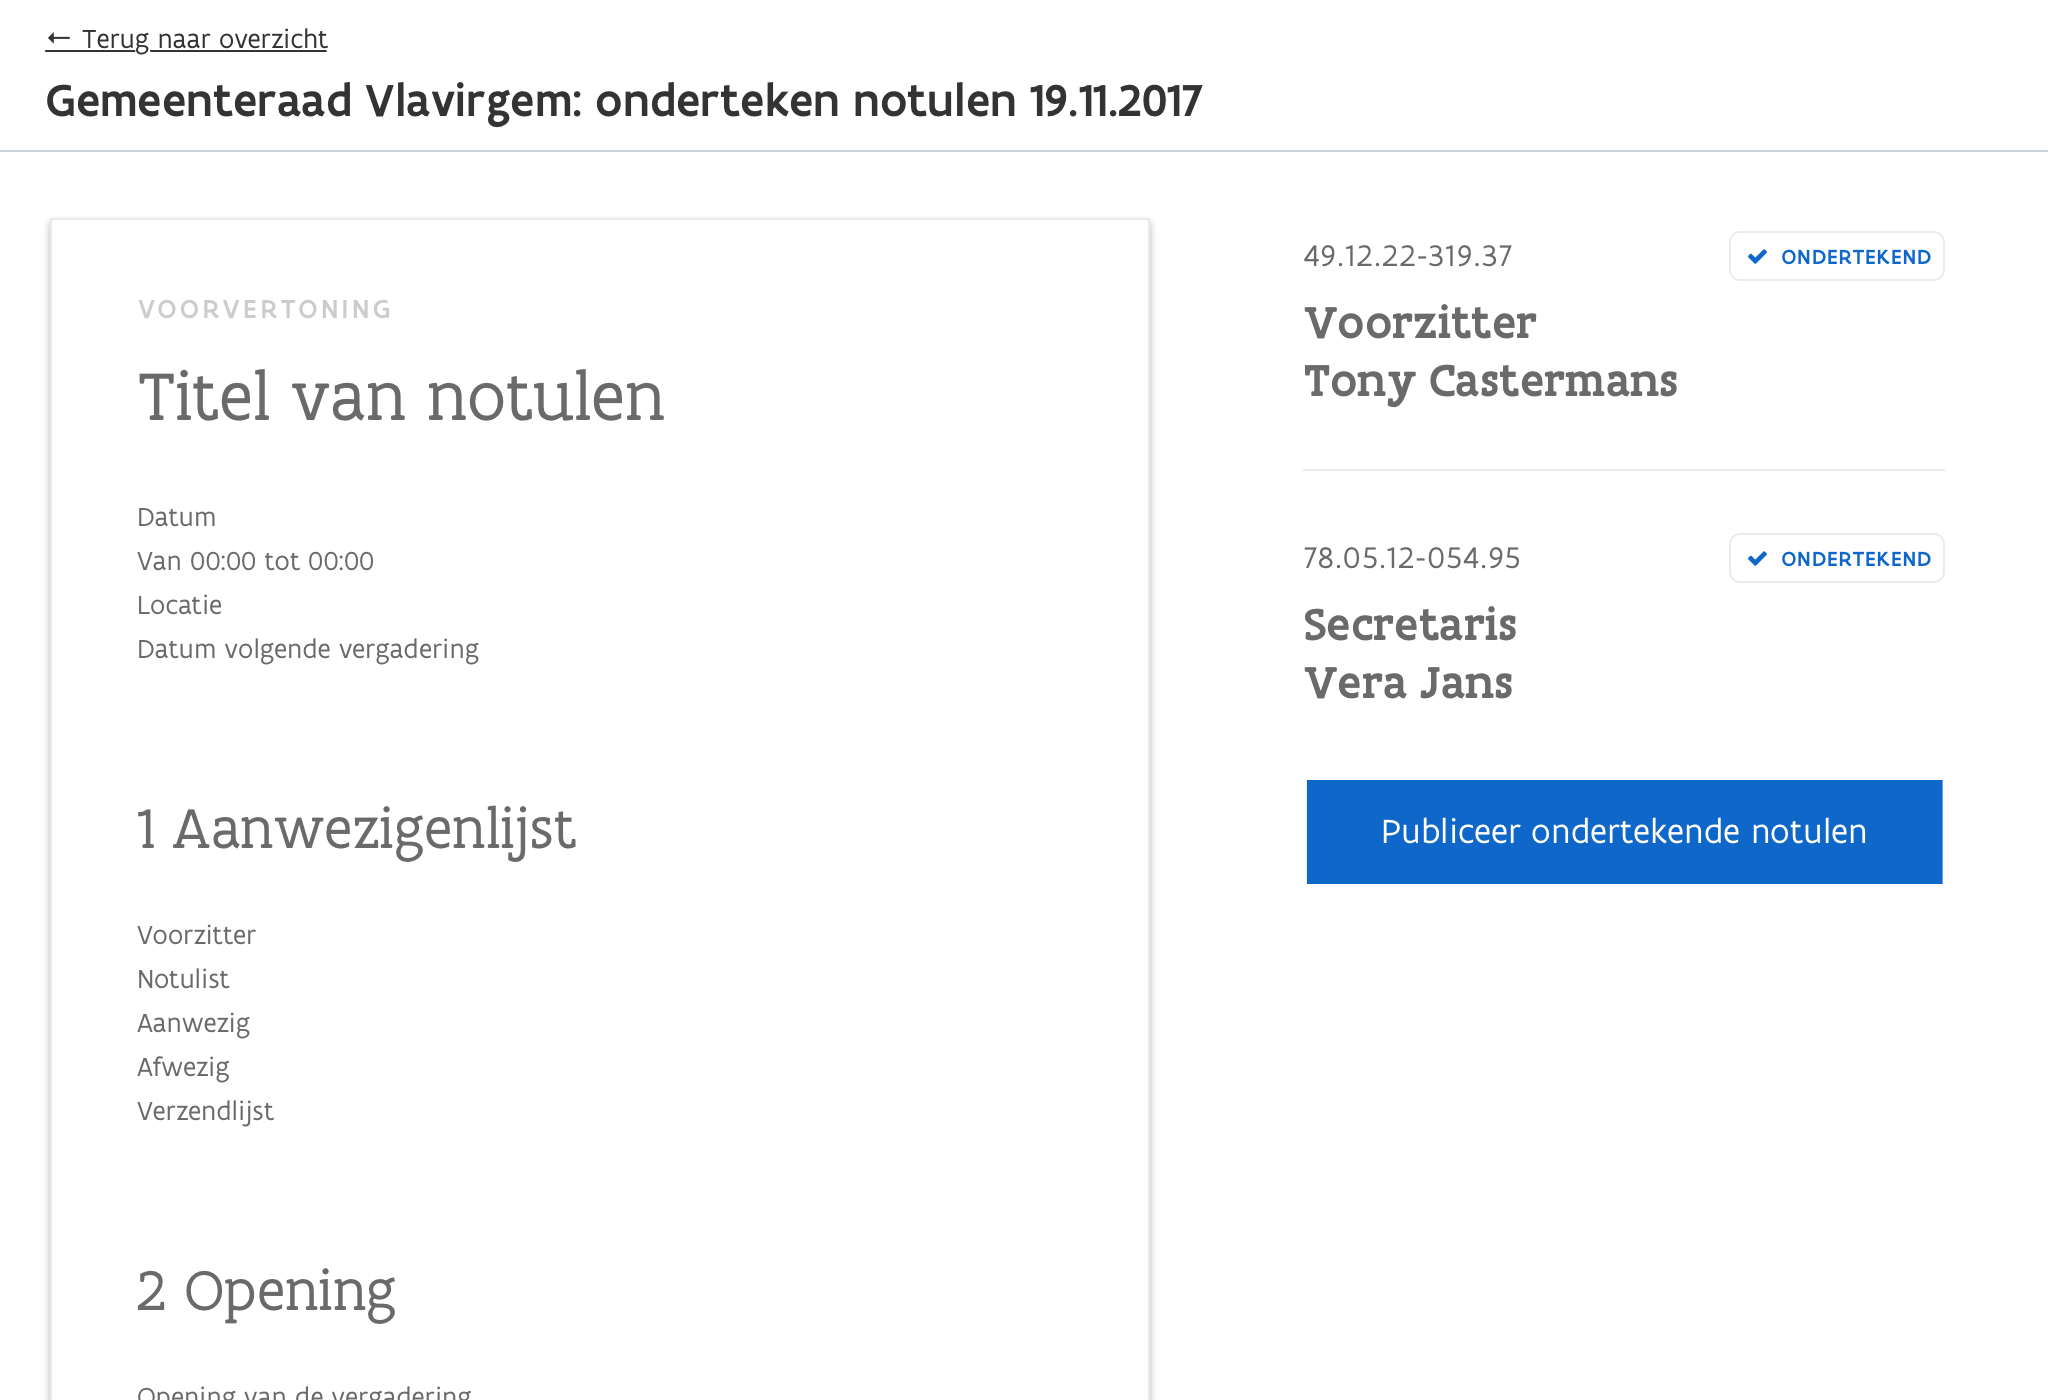The image size is (2048, 1400).
Task: Select the 1 Aanwezigenlijst section heading
Action: (x=356, y=829)
